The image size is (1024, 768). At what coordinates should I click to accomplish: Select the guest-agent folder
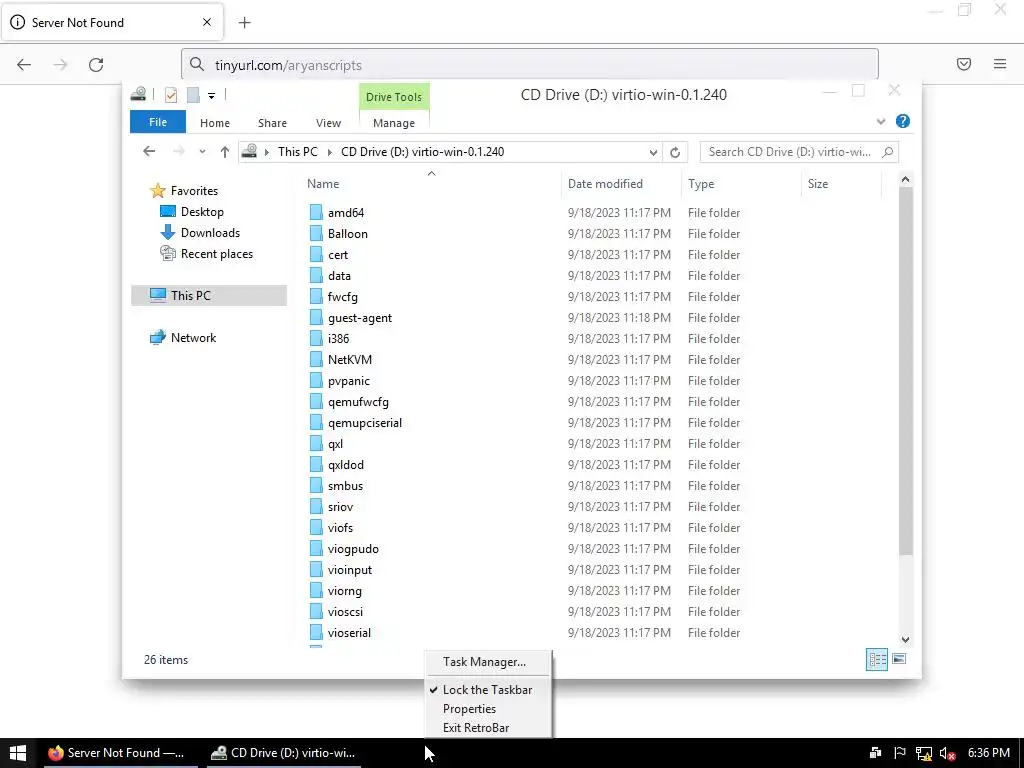click(x=360, y=317)
